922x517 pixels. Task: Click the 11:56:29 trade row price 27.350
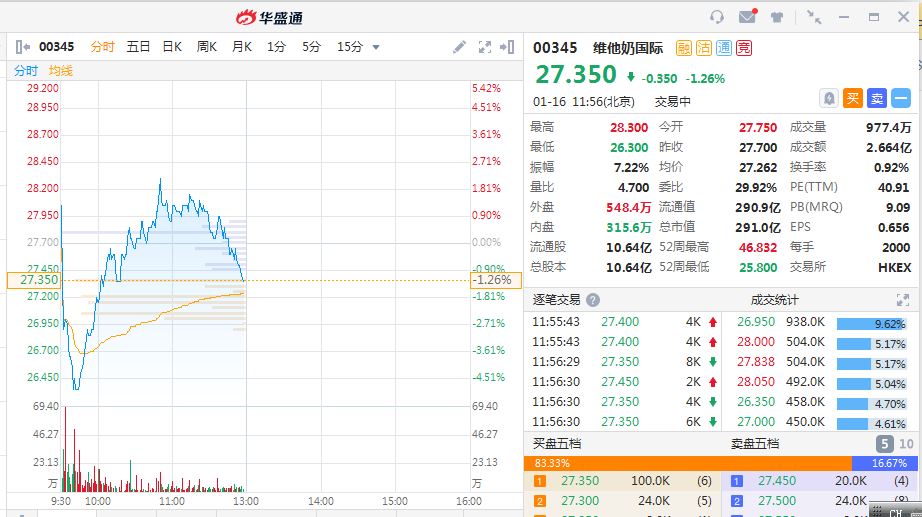[x=620, y=362]
